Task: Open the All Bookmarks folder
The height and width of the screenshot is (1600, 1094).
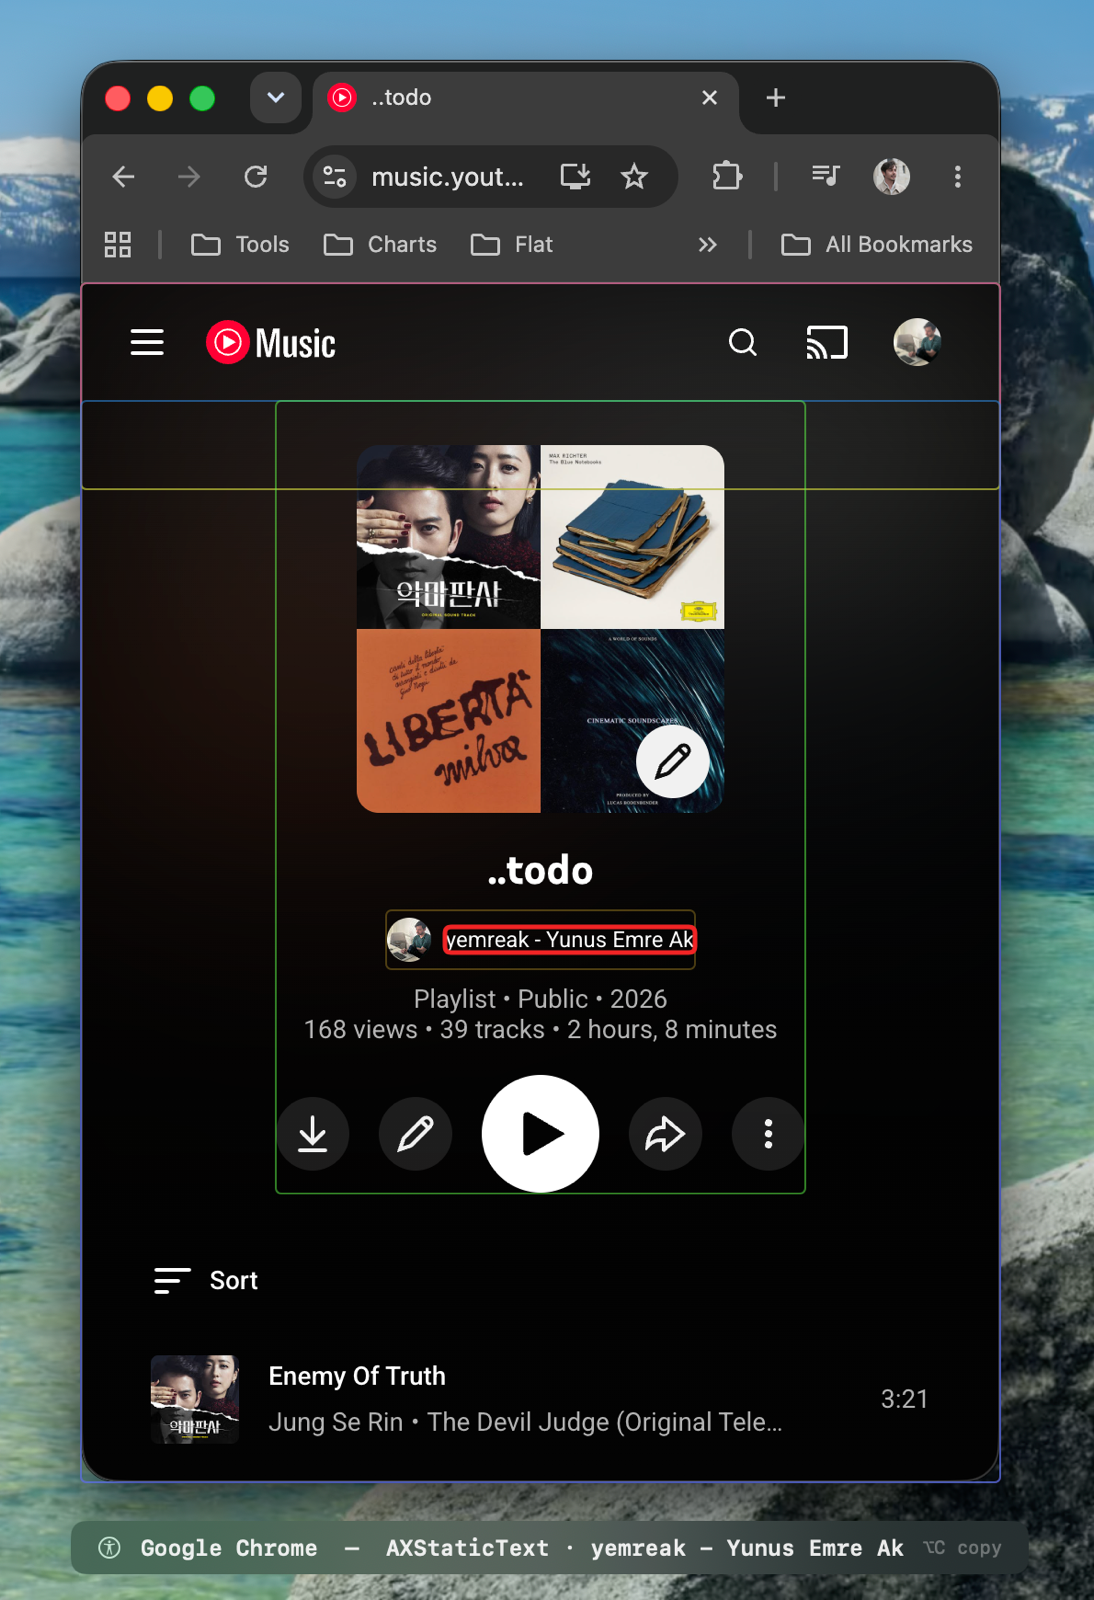Action: pyautogui.click(x=877, y=245)
